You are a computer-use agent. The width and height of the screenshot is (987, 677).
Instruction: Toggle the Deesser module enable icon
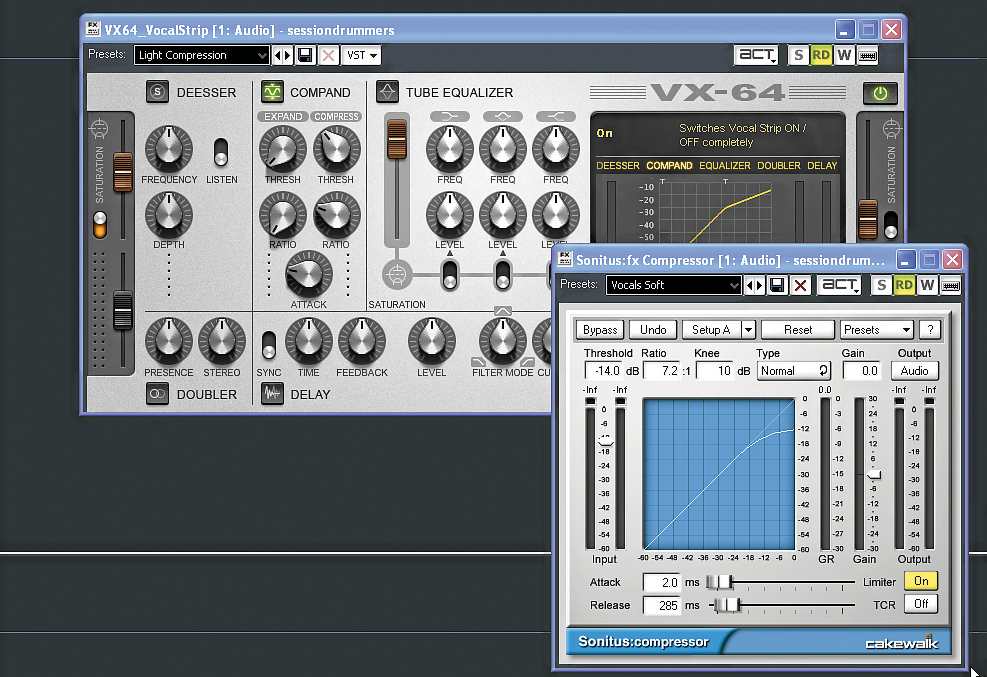click(157, 92)
